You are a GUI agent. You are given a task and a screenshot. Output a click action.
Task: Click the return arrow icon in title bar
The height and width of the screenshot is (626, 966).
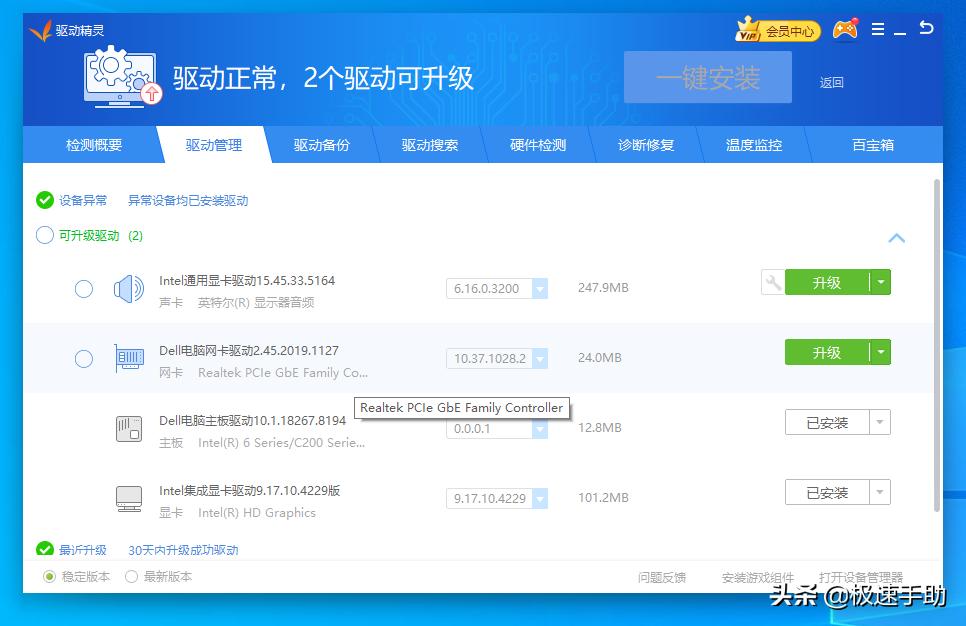tap(926, 29)
